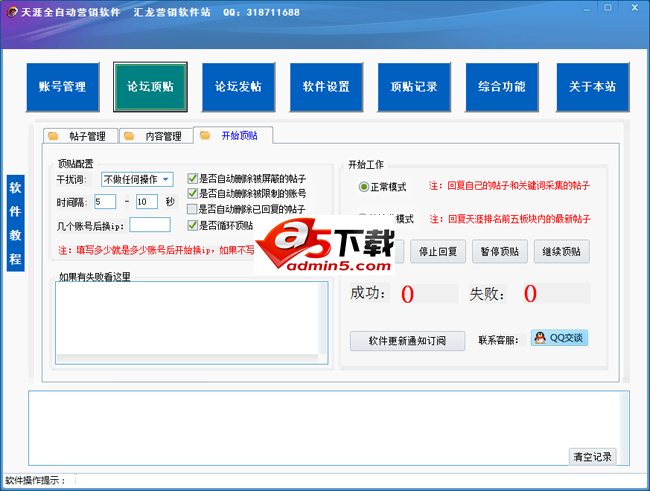Screen dimensions: 650x491
Task: Click the 清空记录 button
Action: point(592,457)
